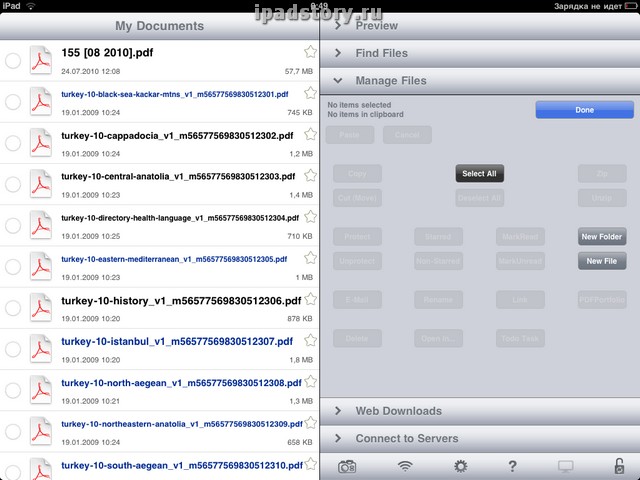Tap PDF icon of turkey-10-history file

coord(41,308)
